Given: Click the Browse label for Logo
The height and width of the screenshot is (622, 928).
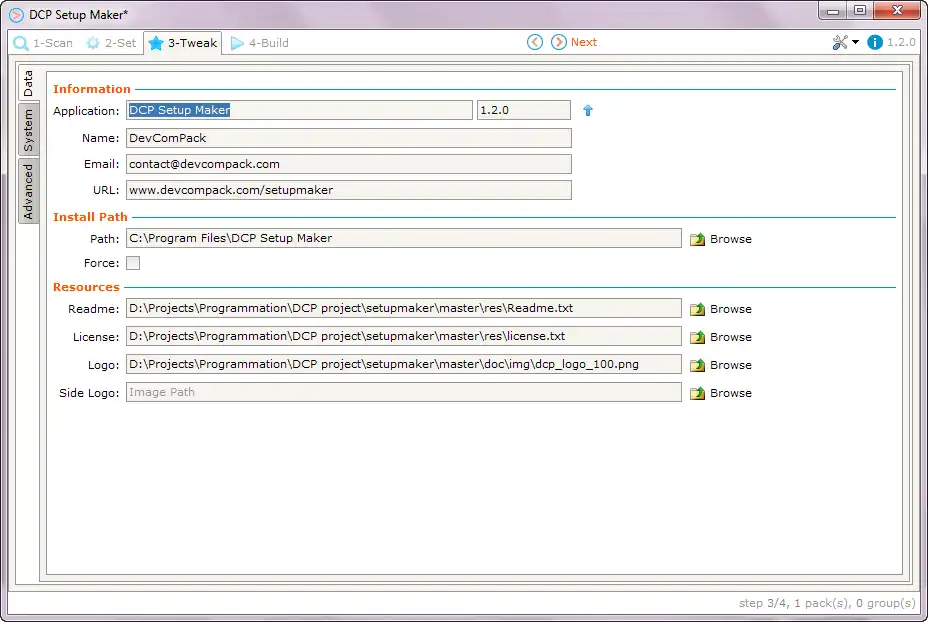Looking at the screenshot, I should tap(731, 365).
